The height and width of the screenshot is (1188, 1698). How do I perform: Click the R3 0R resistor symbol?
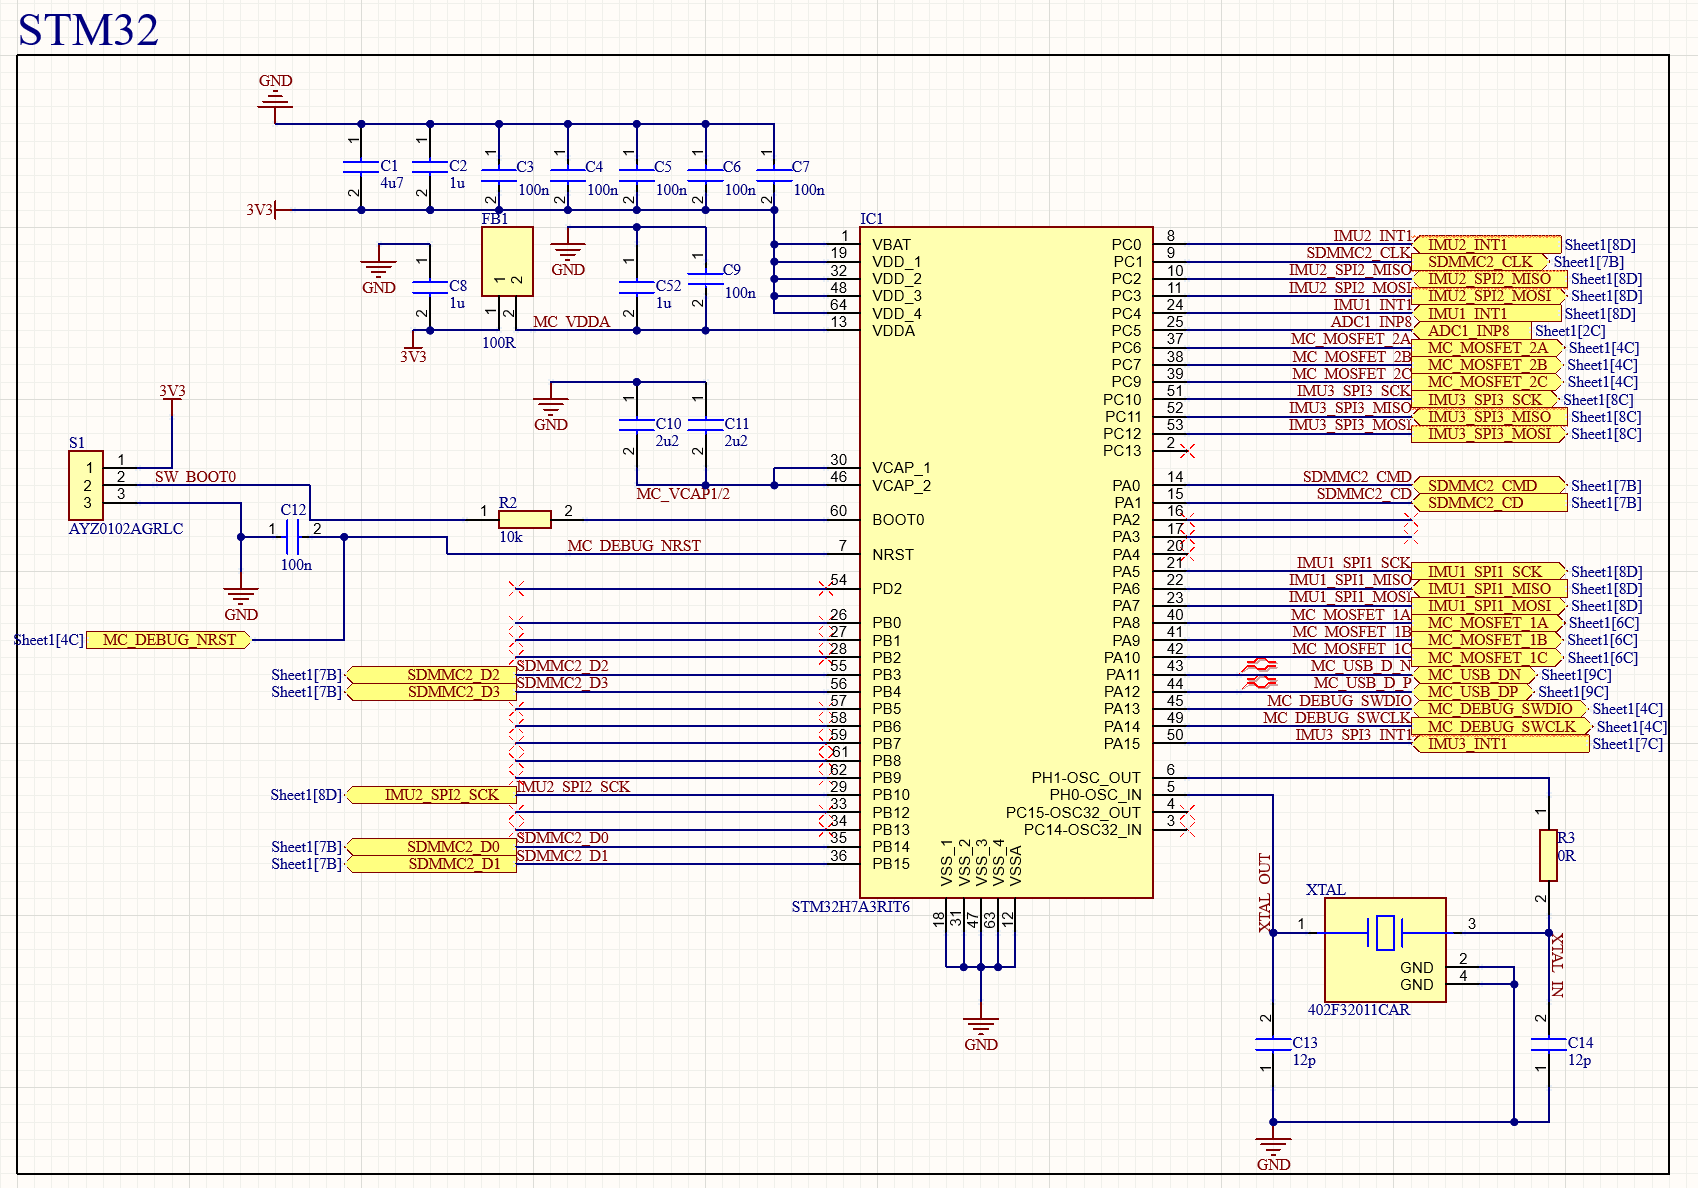(1548, 855)
